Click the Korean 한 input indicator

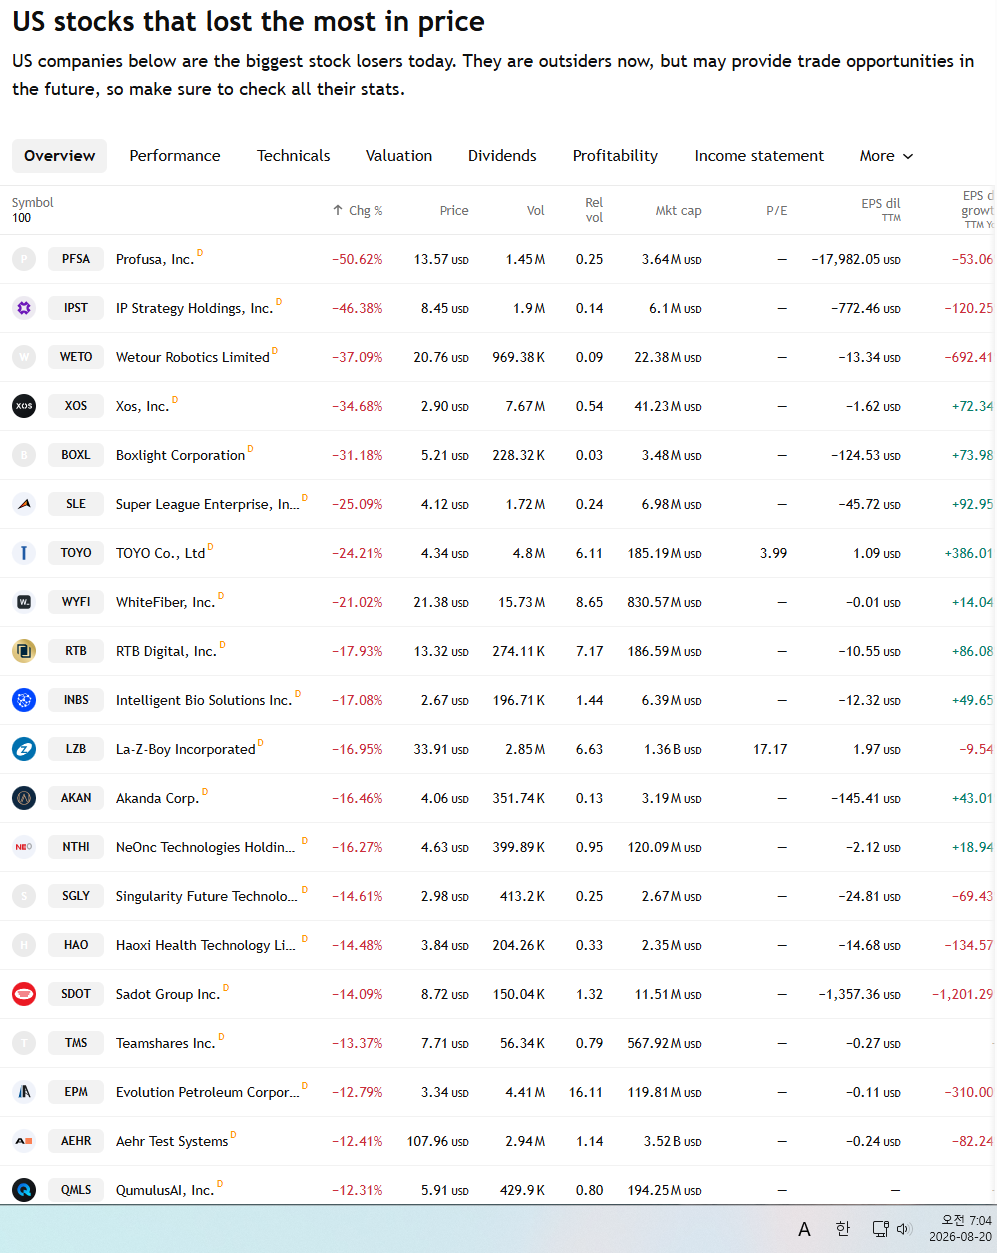pyautogui.click(x=842, y=1229)
